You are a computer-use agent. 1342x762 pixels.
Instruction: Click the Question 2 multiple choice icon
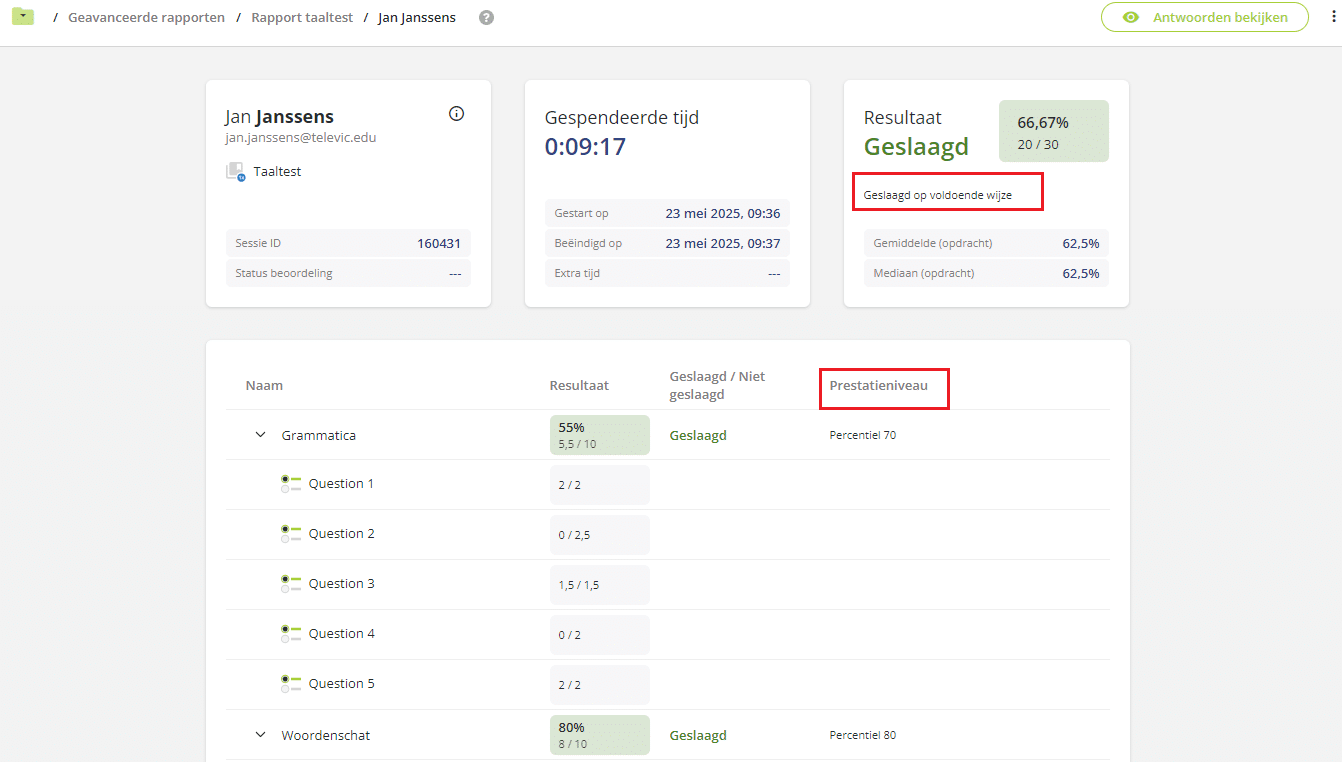pos(291,534)
